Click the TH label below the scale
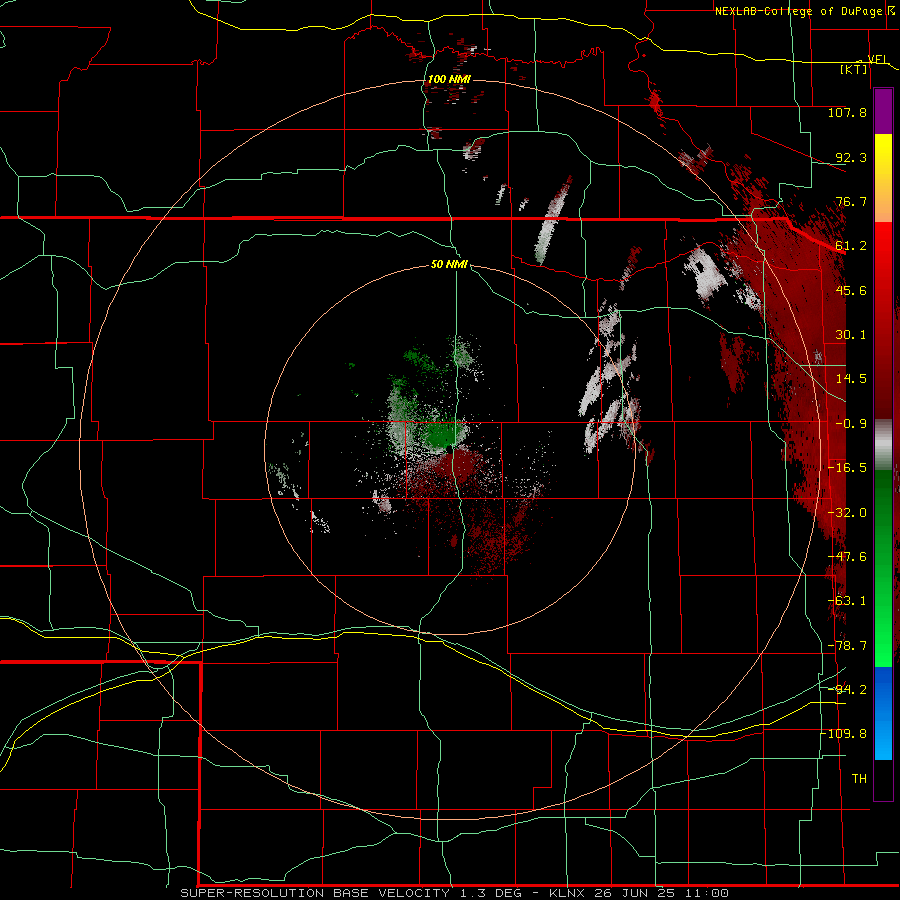The width and height of the screenshot is (900, 900). (x=859, y=779)
